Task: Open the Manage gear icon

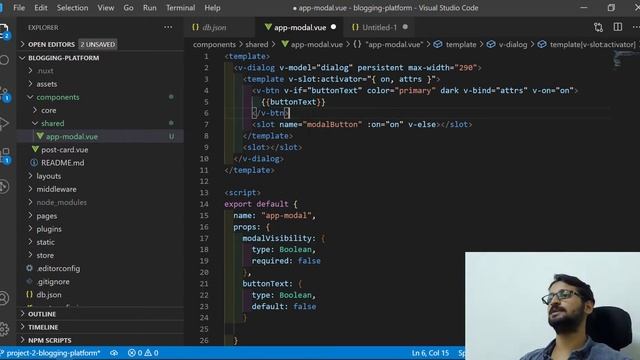Action: [x=4, y=328]
